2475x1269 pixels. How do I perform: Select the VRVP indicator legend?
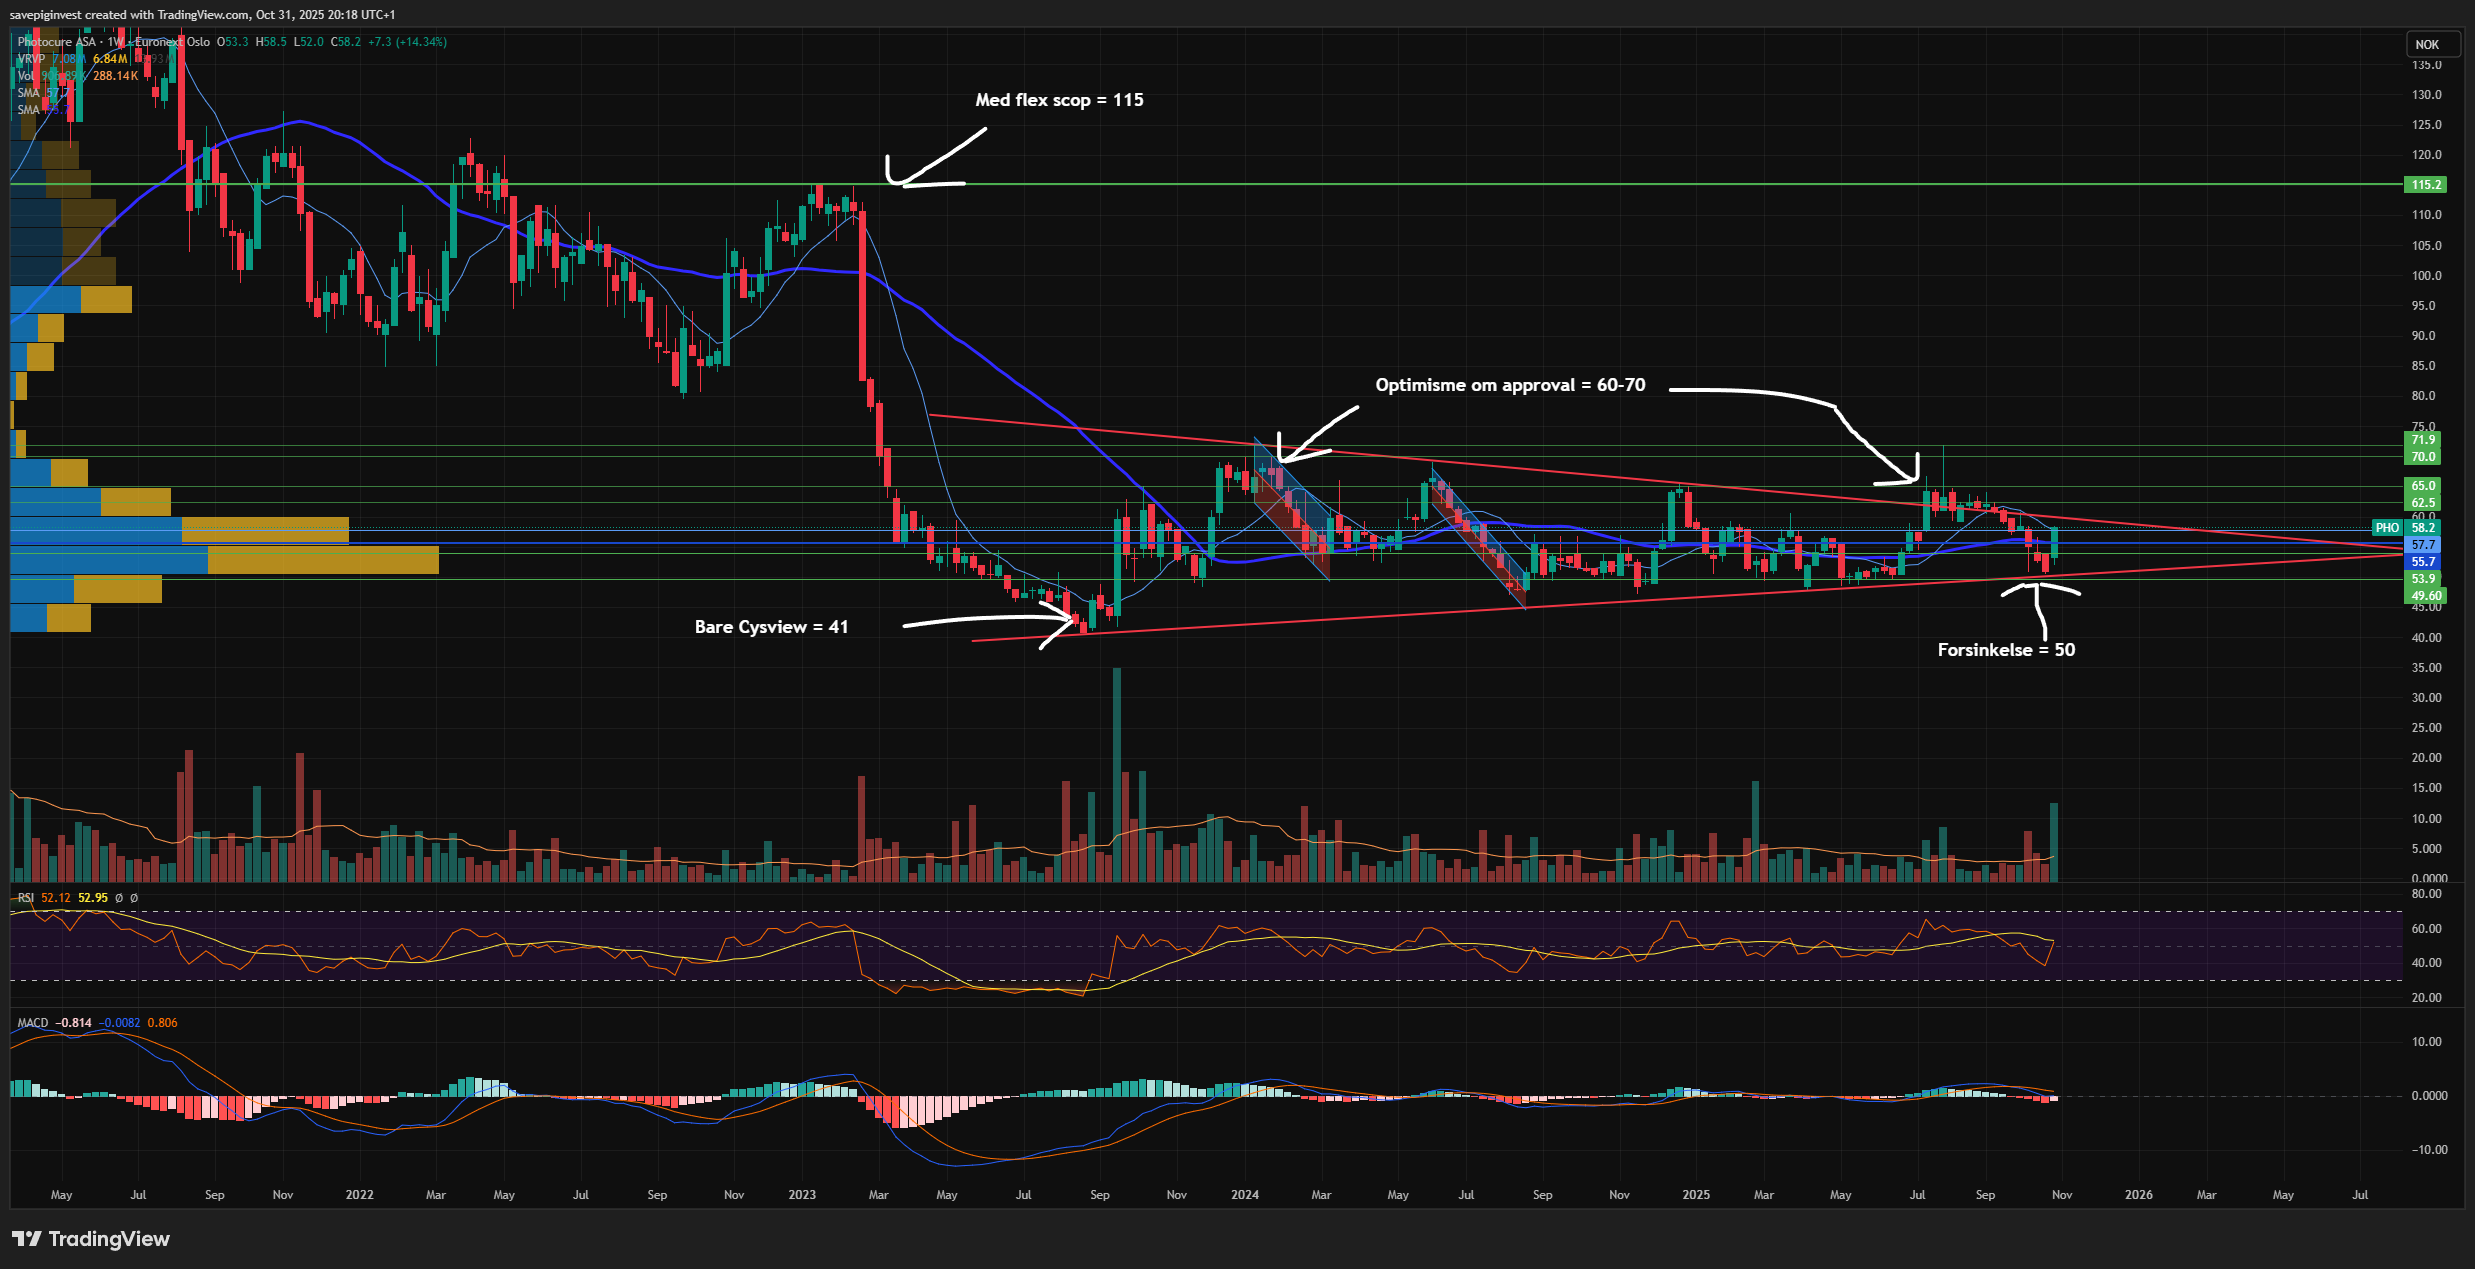31,59
